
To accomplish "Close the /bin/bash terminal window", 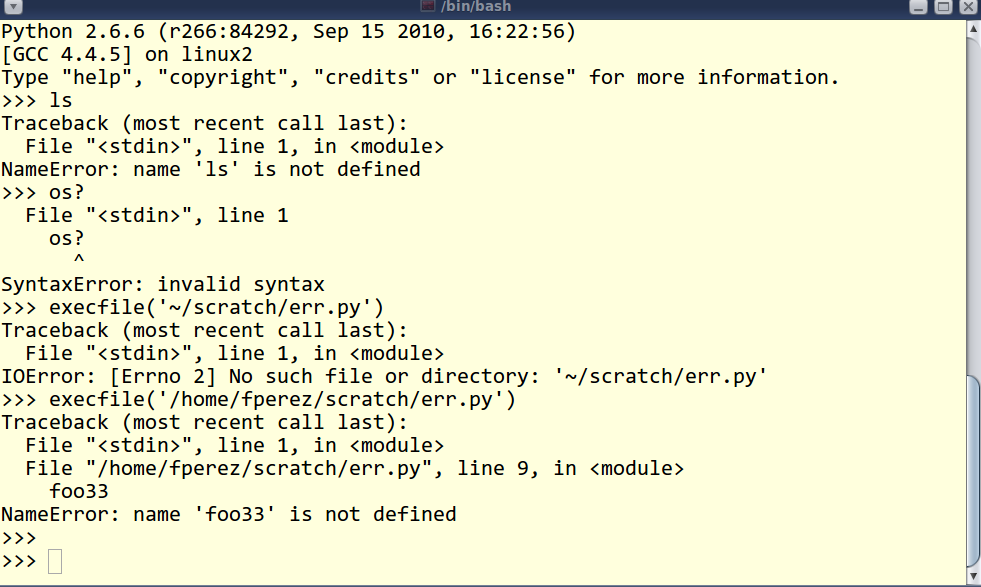I will point(968,7).
